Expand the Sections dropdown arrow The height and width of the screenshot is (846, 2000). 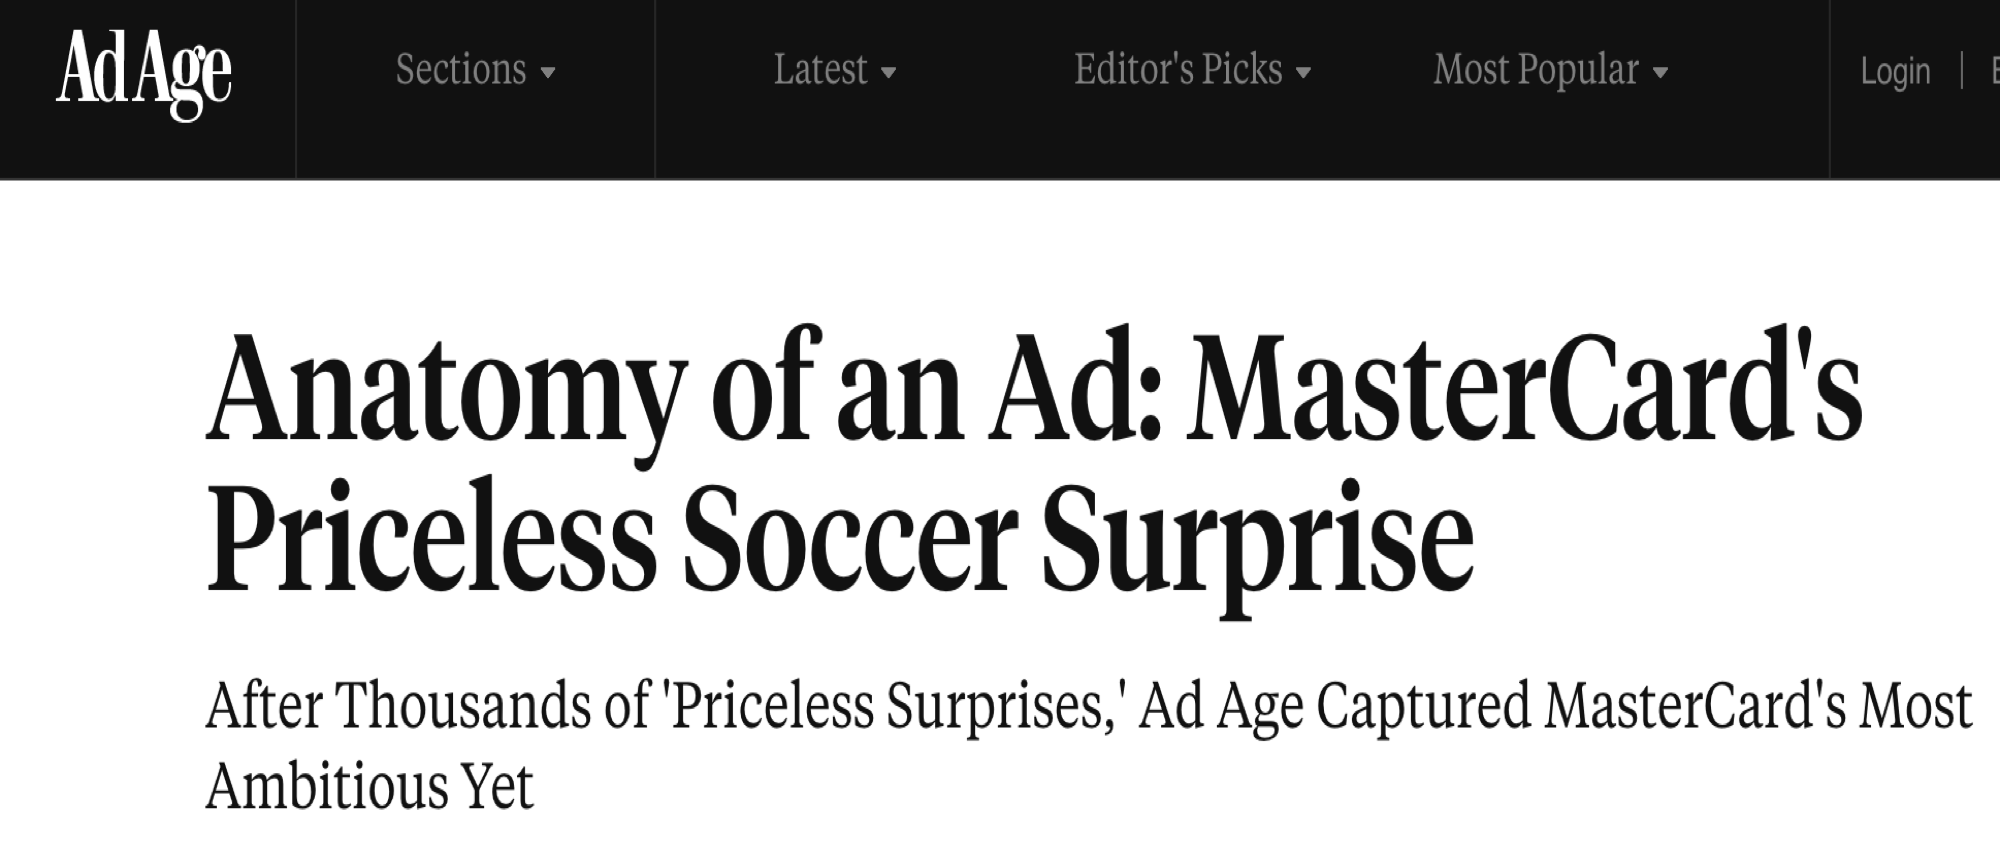(x=548, y=73)
